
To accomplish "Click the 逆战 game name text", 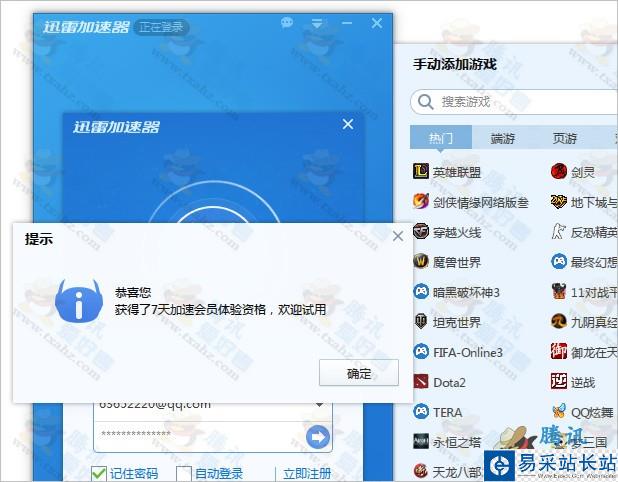I will click(583, 382).
